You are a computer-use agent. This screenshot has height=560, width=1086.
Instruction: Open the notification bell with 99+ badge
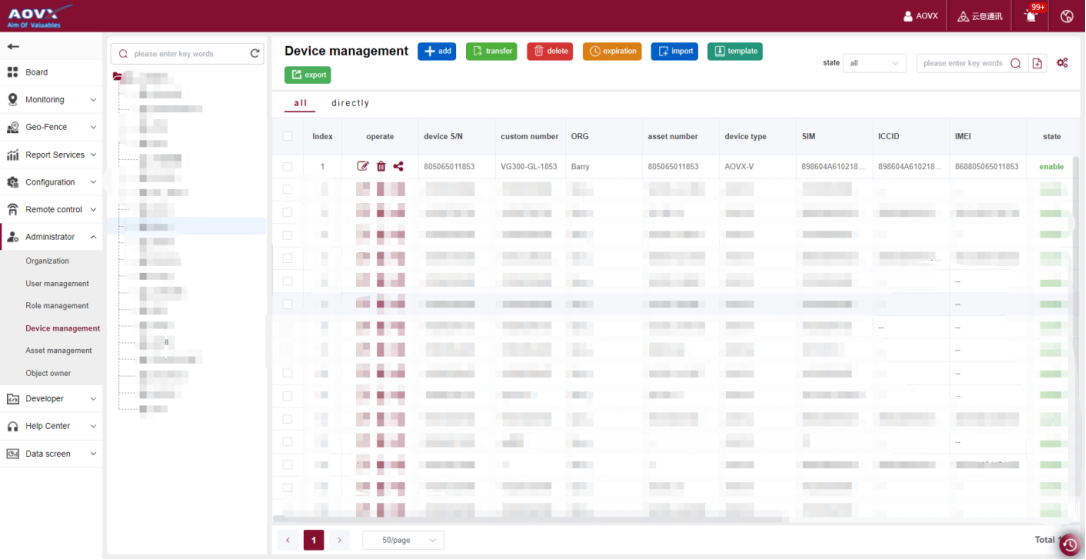[1031, 16]
